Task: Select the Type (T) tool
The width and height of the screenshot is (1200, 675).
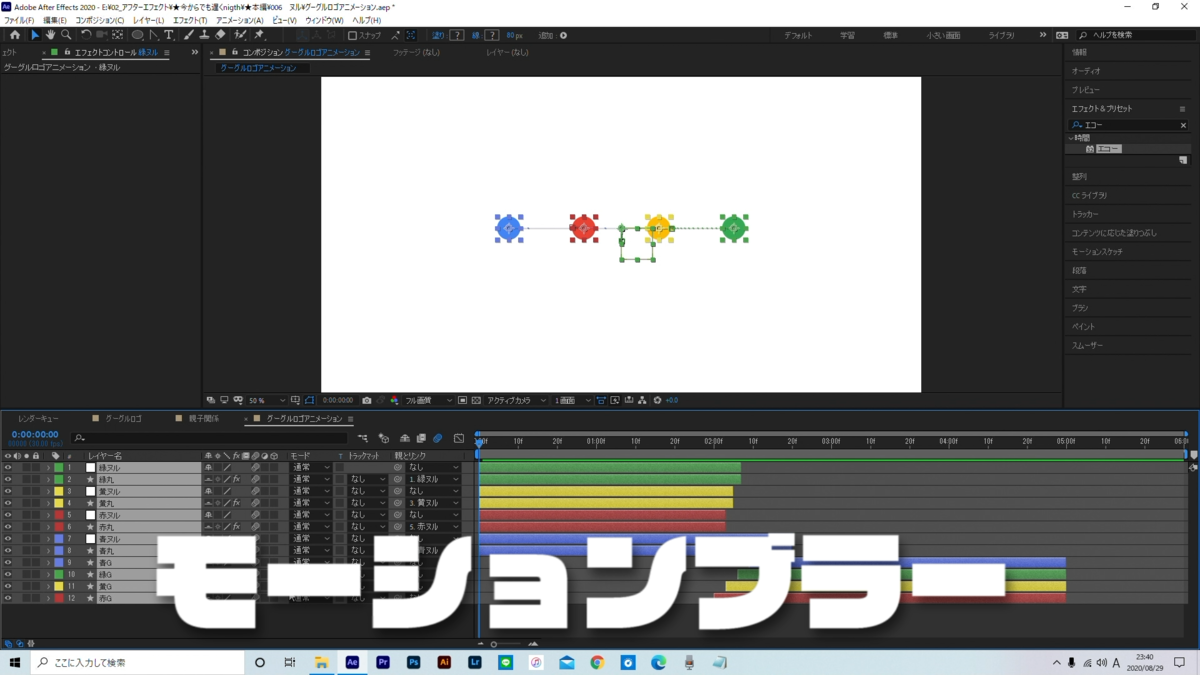Action: click(x=169, y=35)
